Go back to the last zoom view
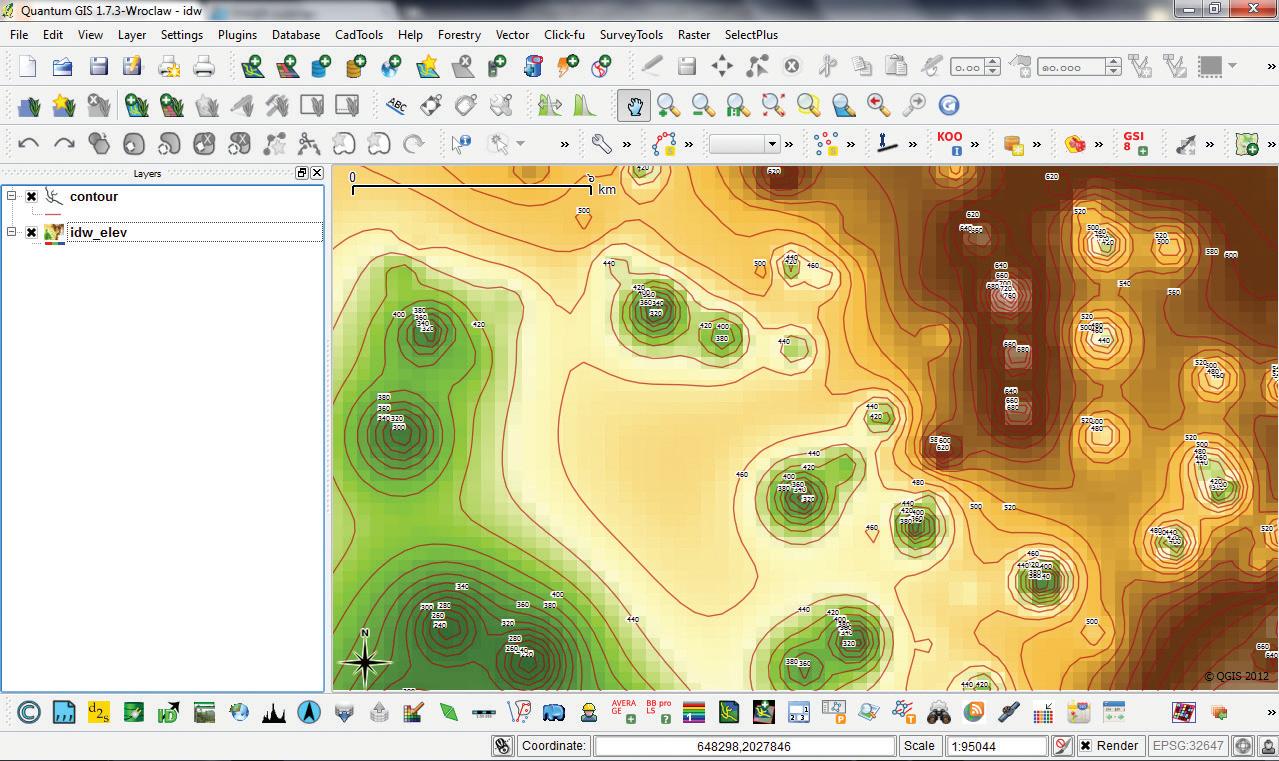This screenshot has width=1279, height=761. tap(878, 105)
